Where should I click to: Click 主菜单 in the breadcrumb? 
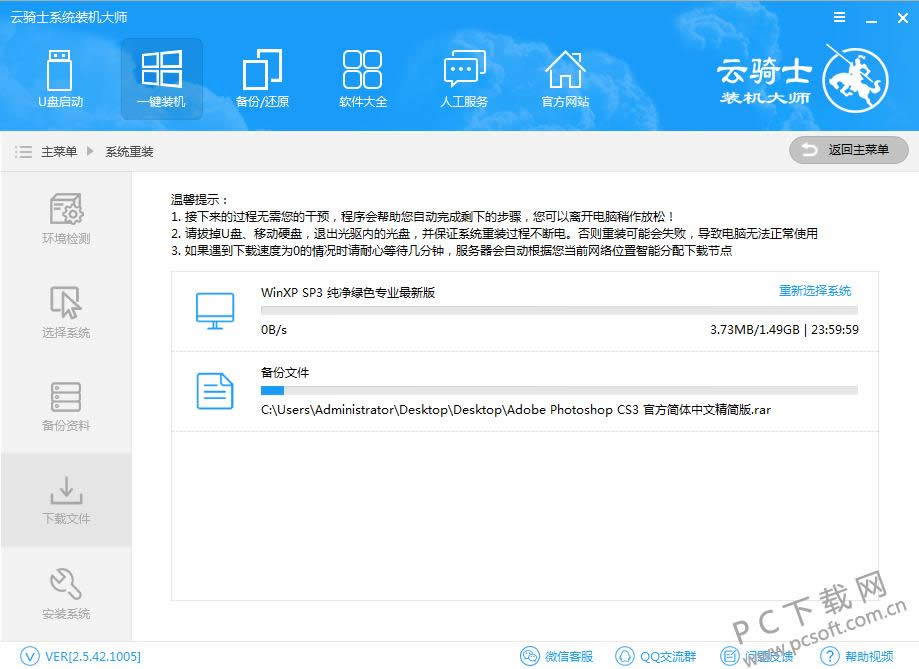[x=58, y=152]
